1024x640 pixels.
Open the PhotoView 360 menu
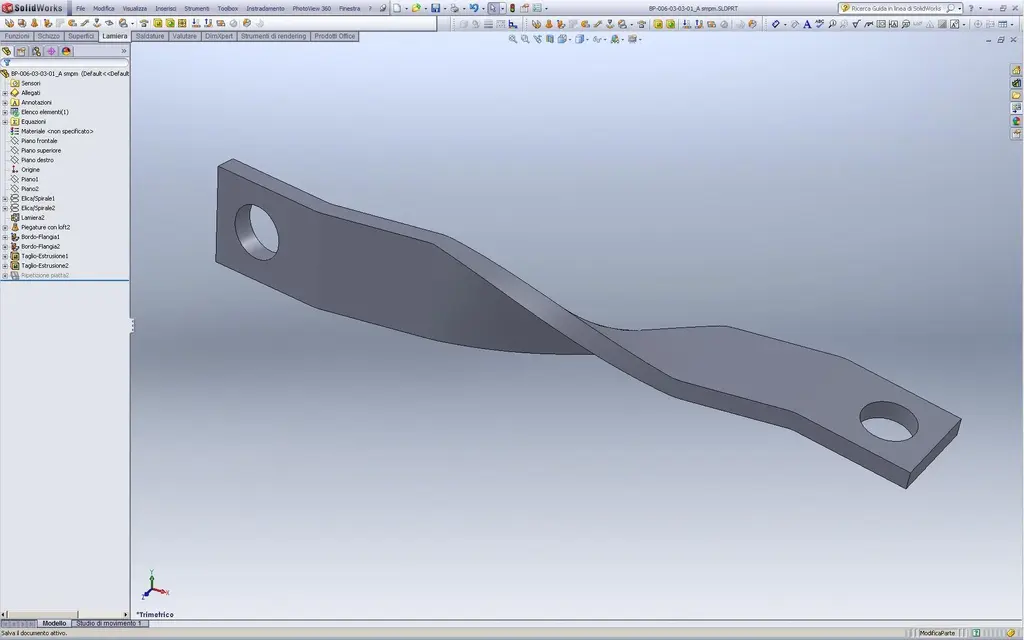[x=312, y=8]
